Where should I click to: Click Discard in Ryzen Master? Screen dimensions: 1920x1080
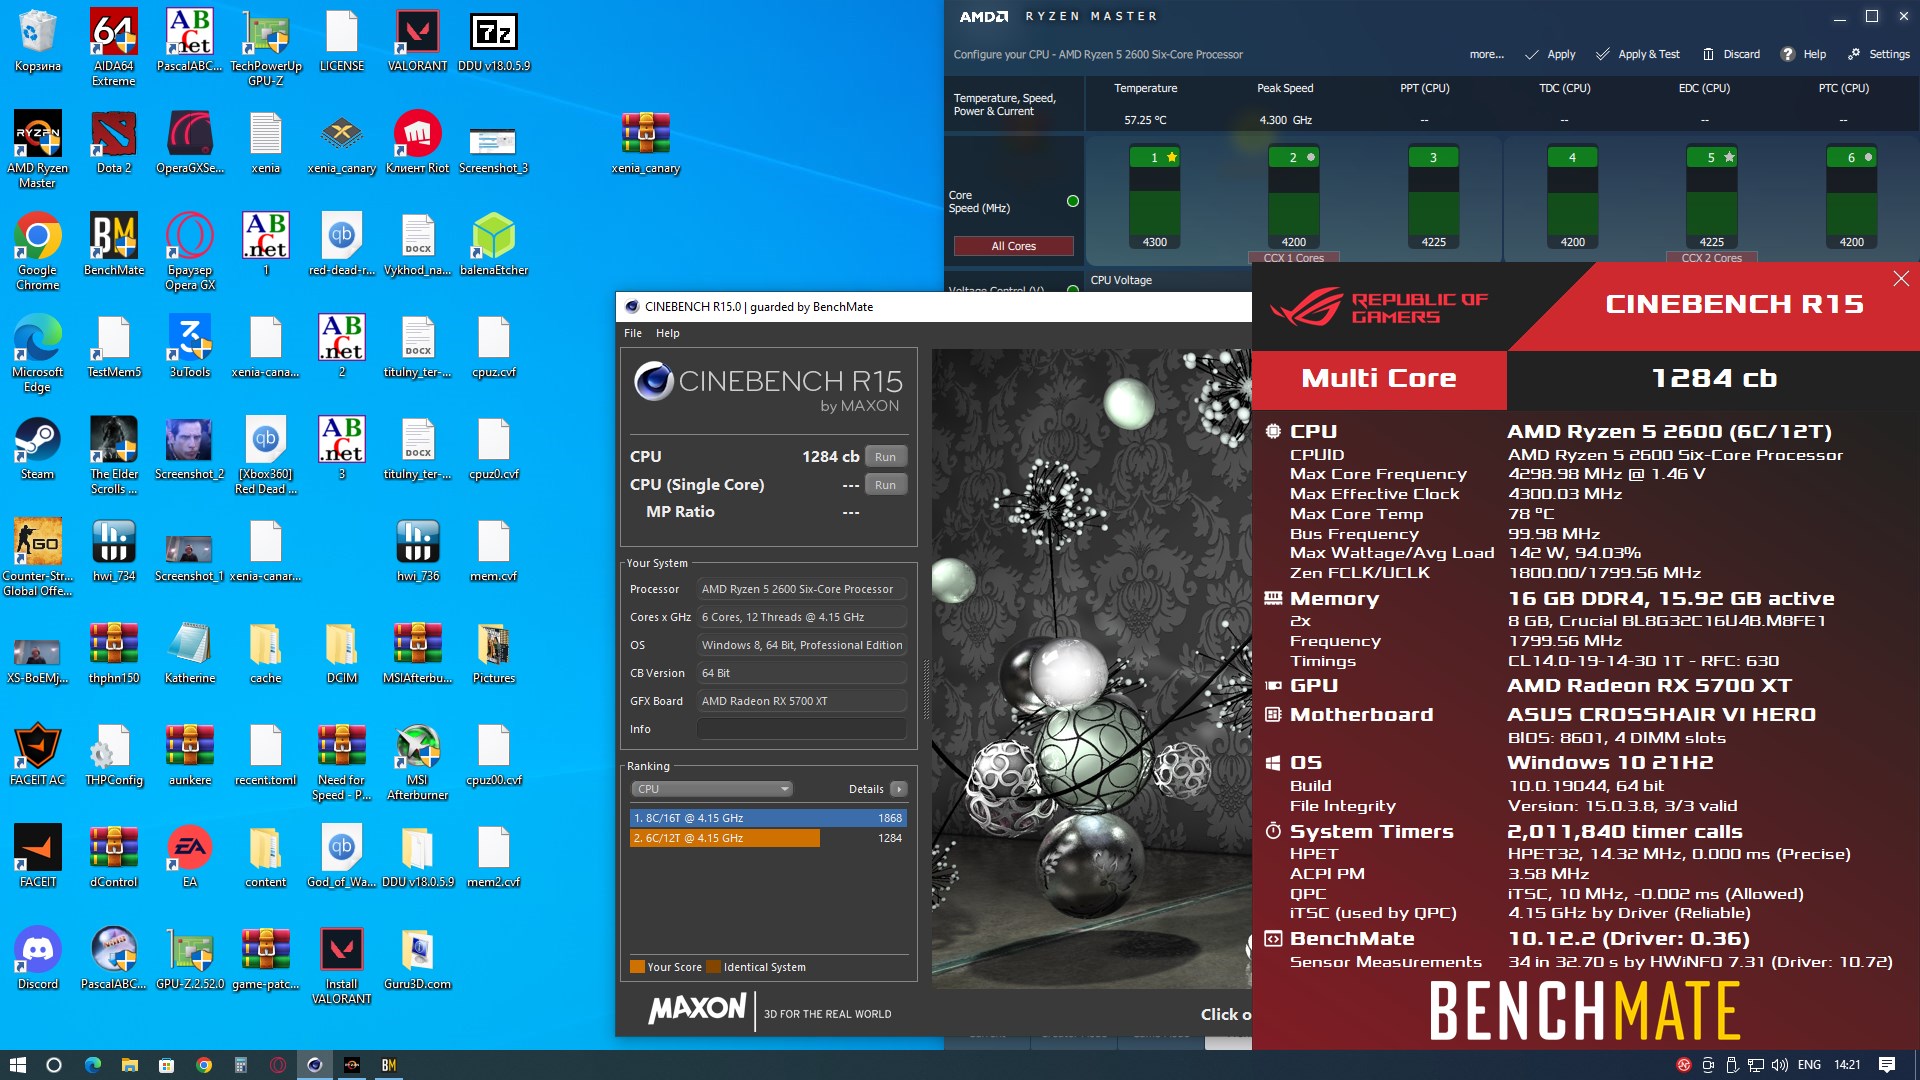click(x=1731, y=54)
